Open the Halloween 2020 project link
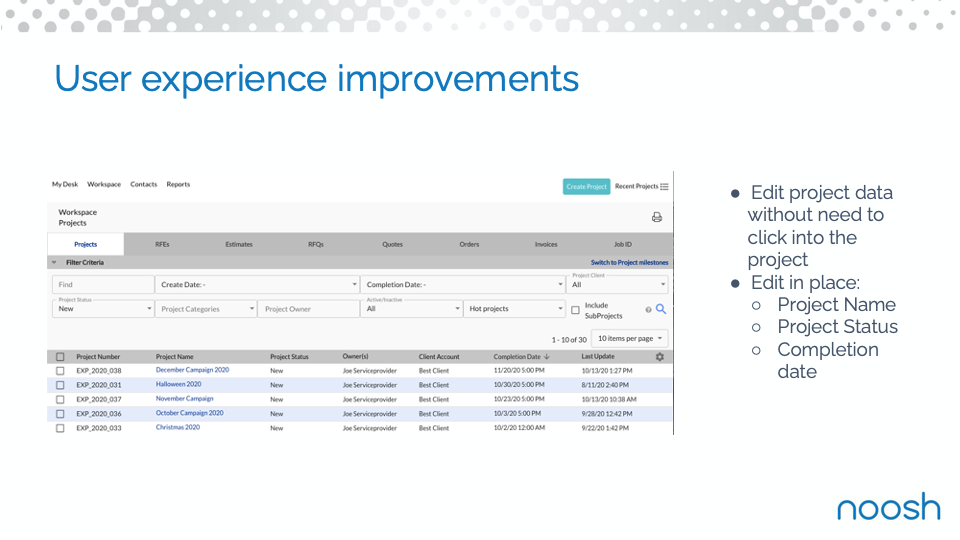The height and width of the screenshot is (540, 960). click(178, 384)
